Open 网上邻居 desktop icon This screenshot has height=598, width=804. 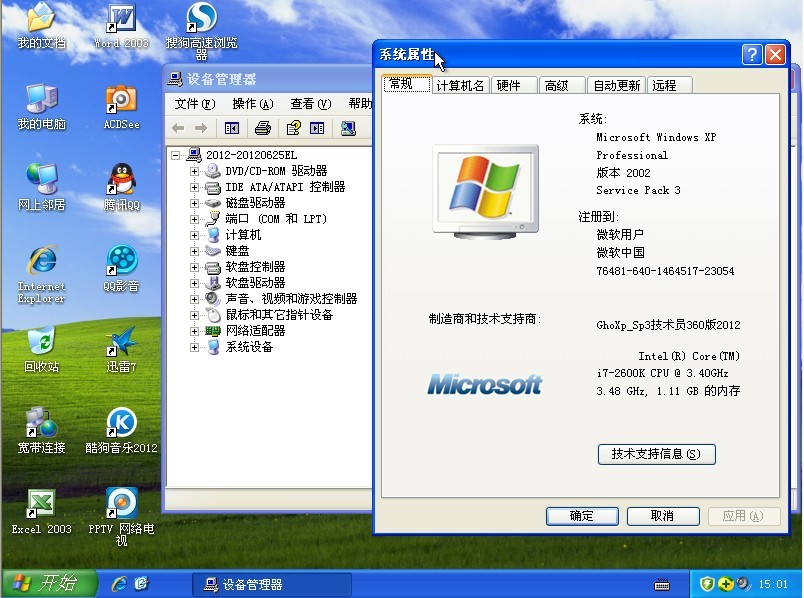click(x=41, y=187)
